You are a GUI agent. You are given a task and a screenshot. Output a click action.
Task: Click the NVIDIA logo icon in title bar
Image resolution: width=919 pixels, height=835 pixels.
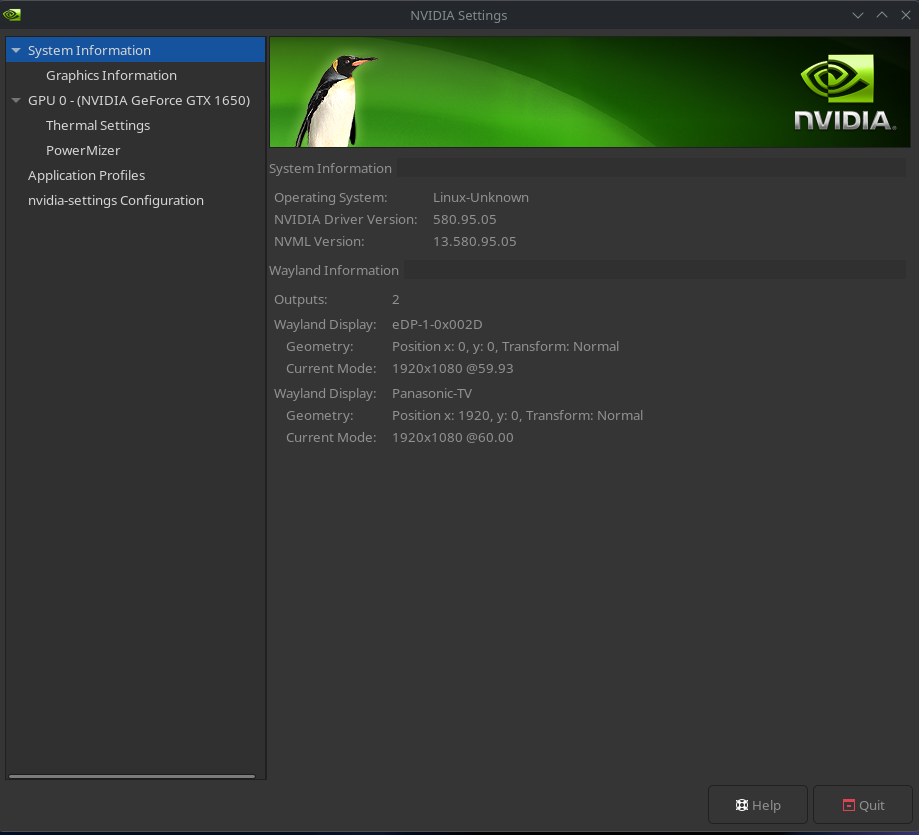coord(12,14)
